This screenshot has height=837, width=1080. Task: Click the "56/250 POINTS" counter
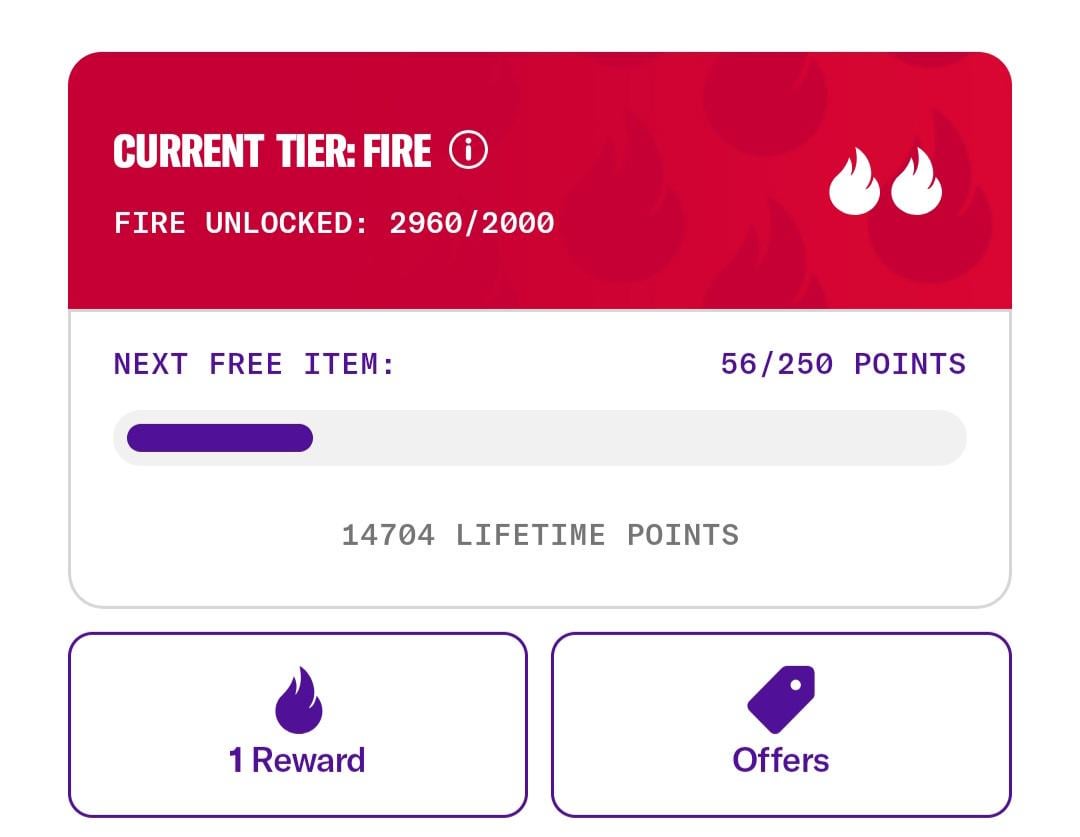coord(843,364)
